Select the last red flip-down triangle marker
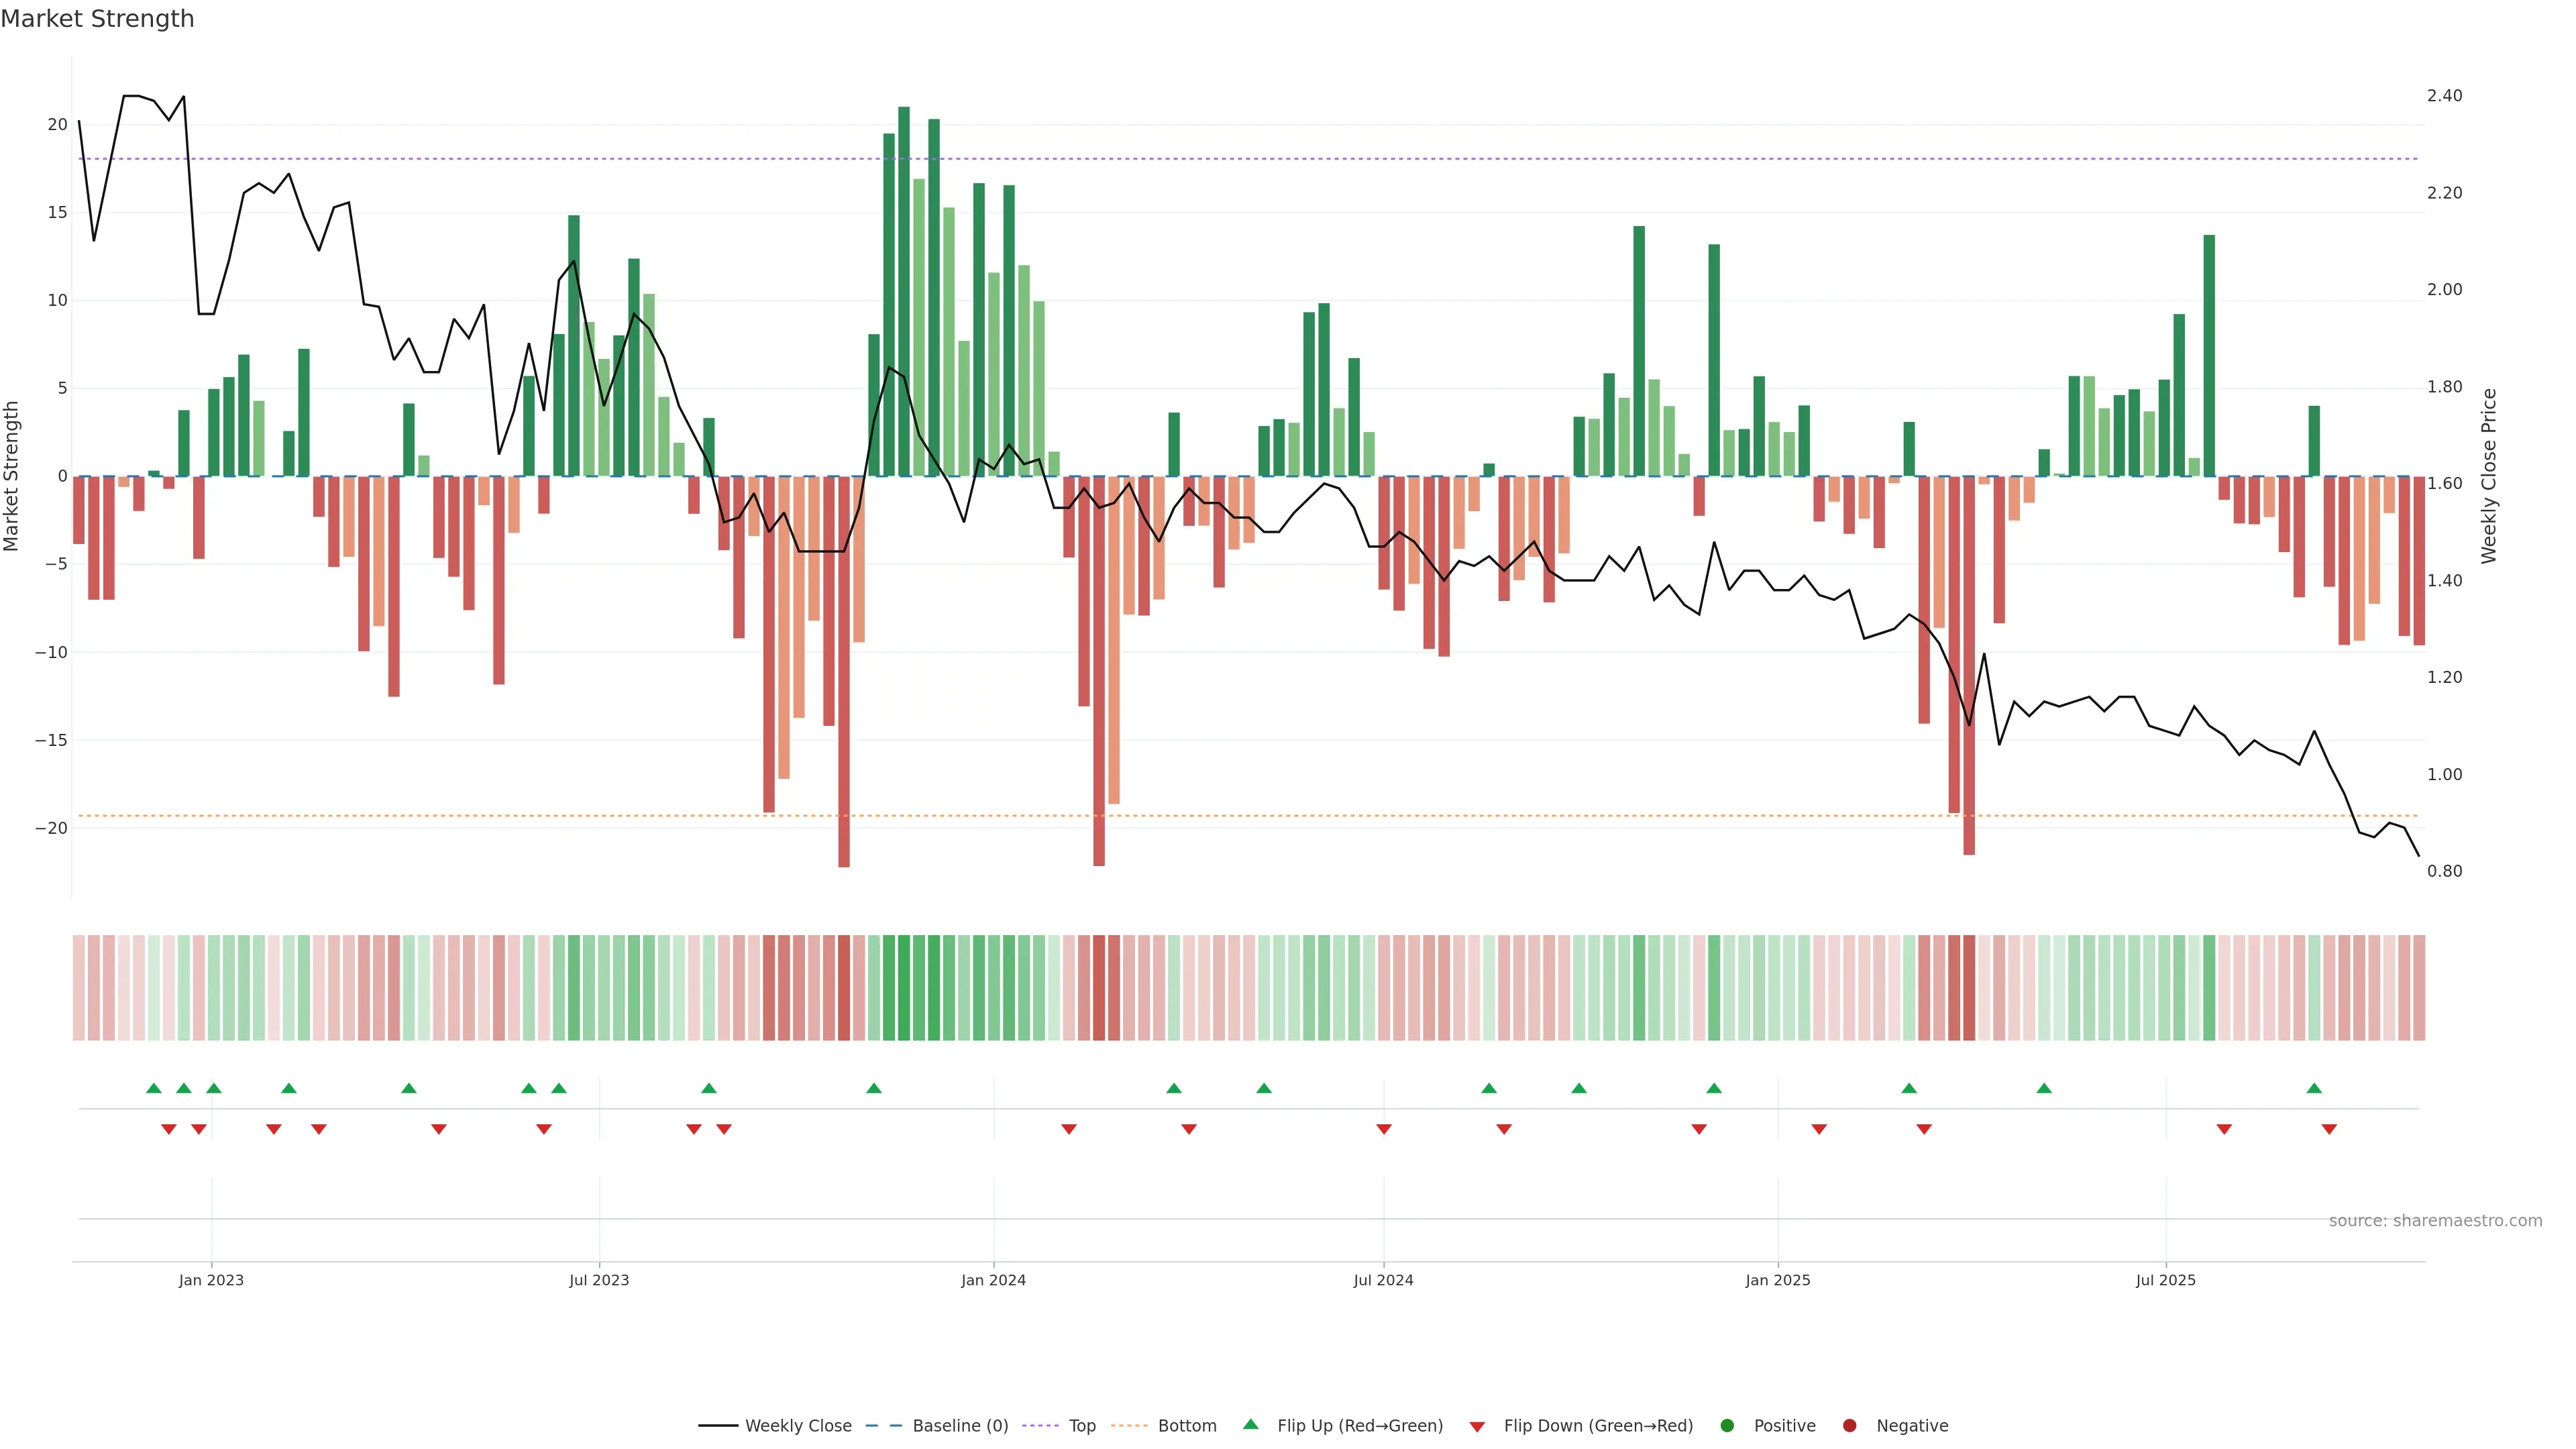 (2329, 1129)
